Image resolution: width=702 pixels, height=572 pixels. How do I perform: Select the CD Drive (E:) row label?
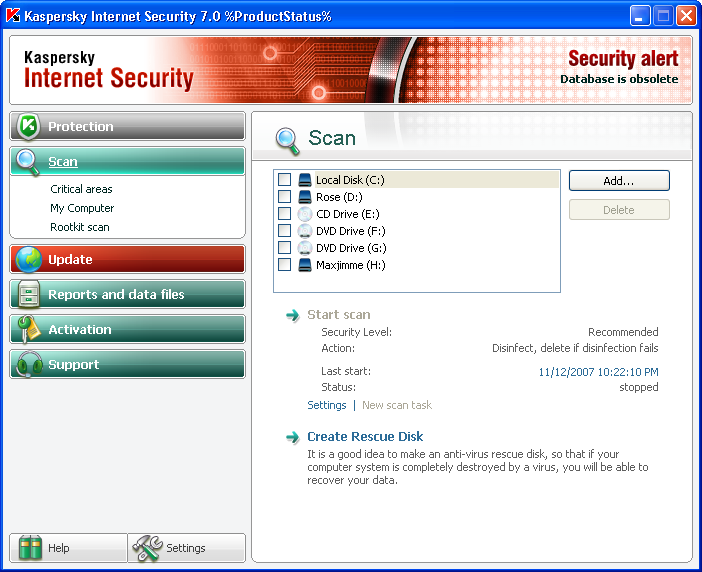click(x=347, y=214)
